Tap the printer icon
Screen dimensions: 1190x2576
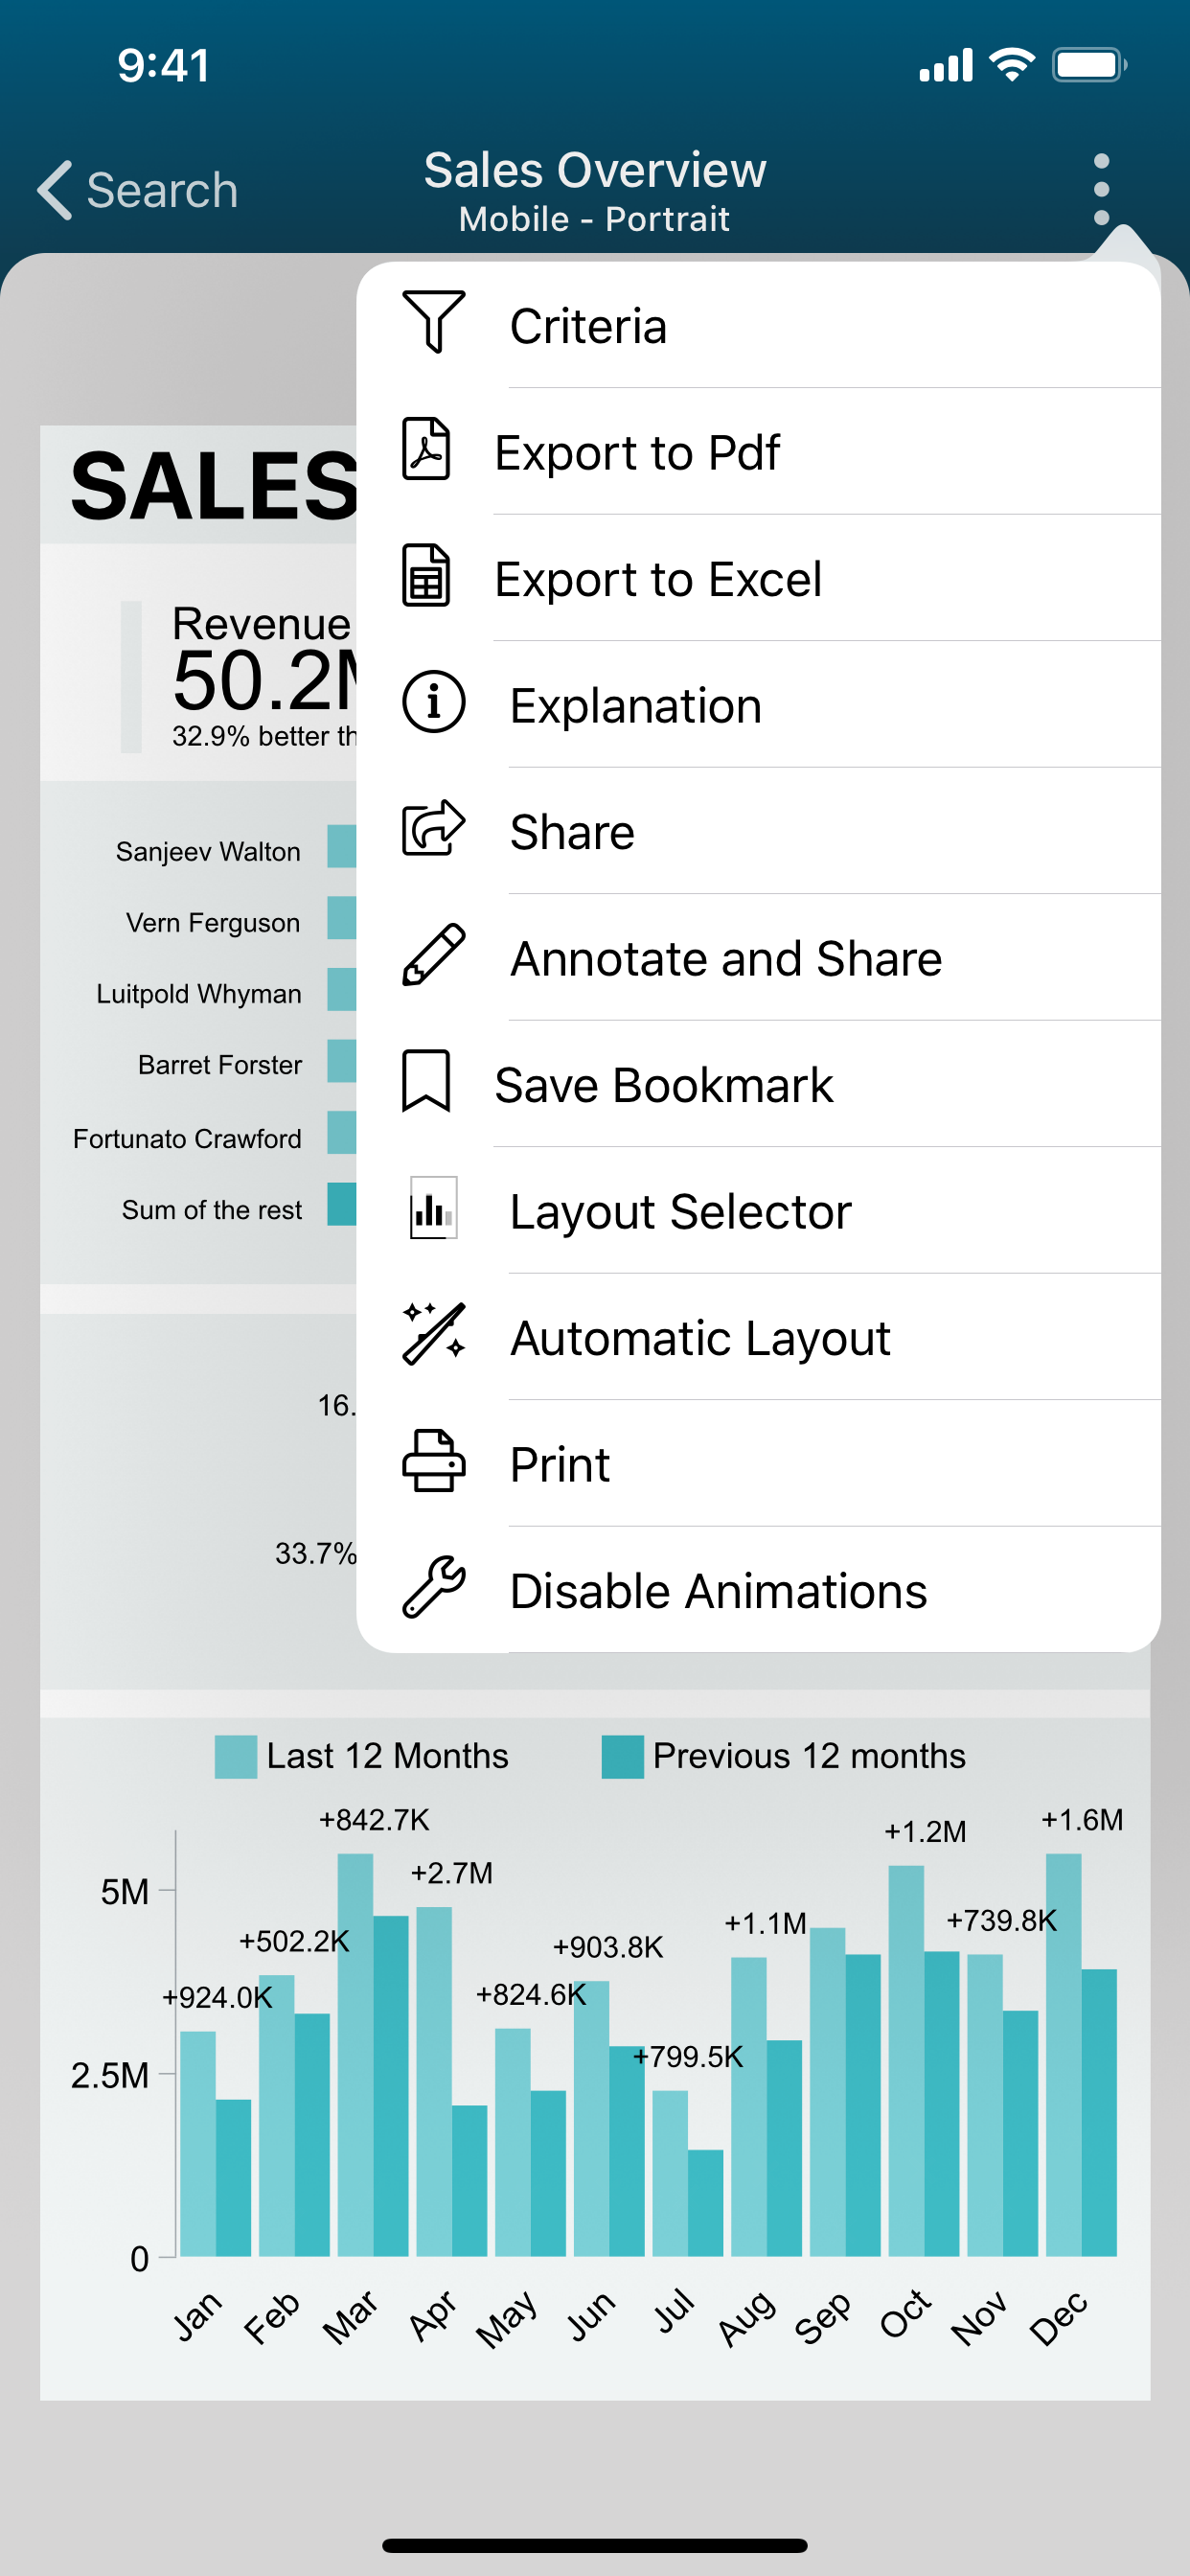[433, 1461]
